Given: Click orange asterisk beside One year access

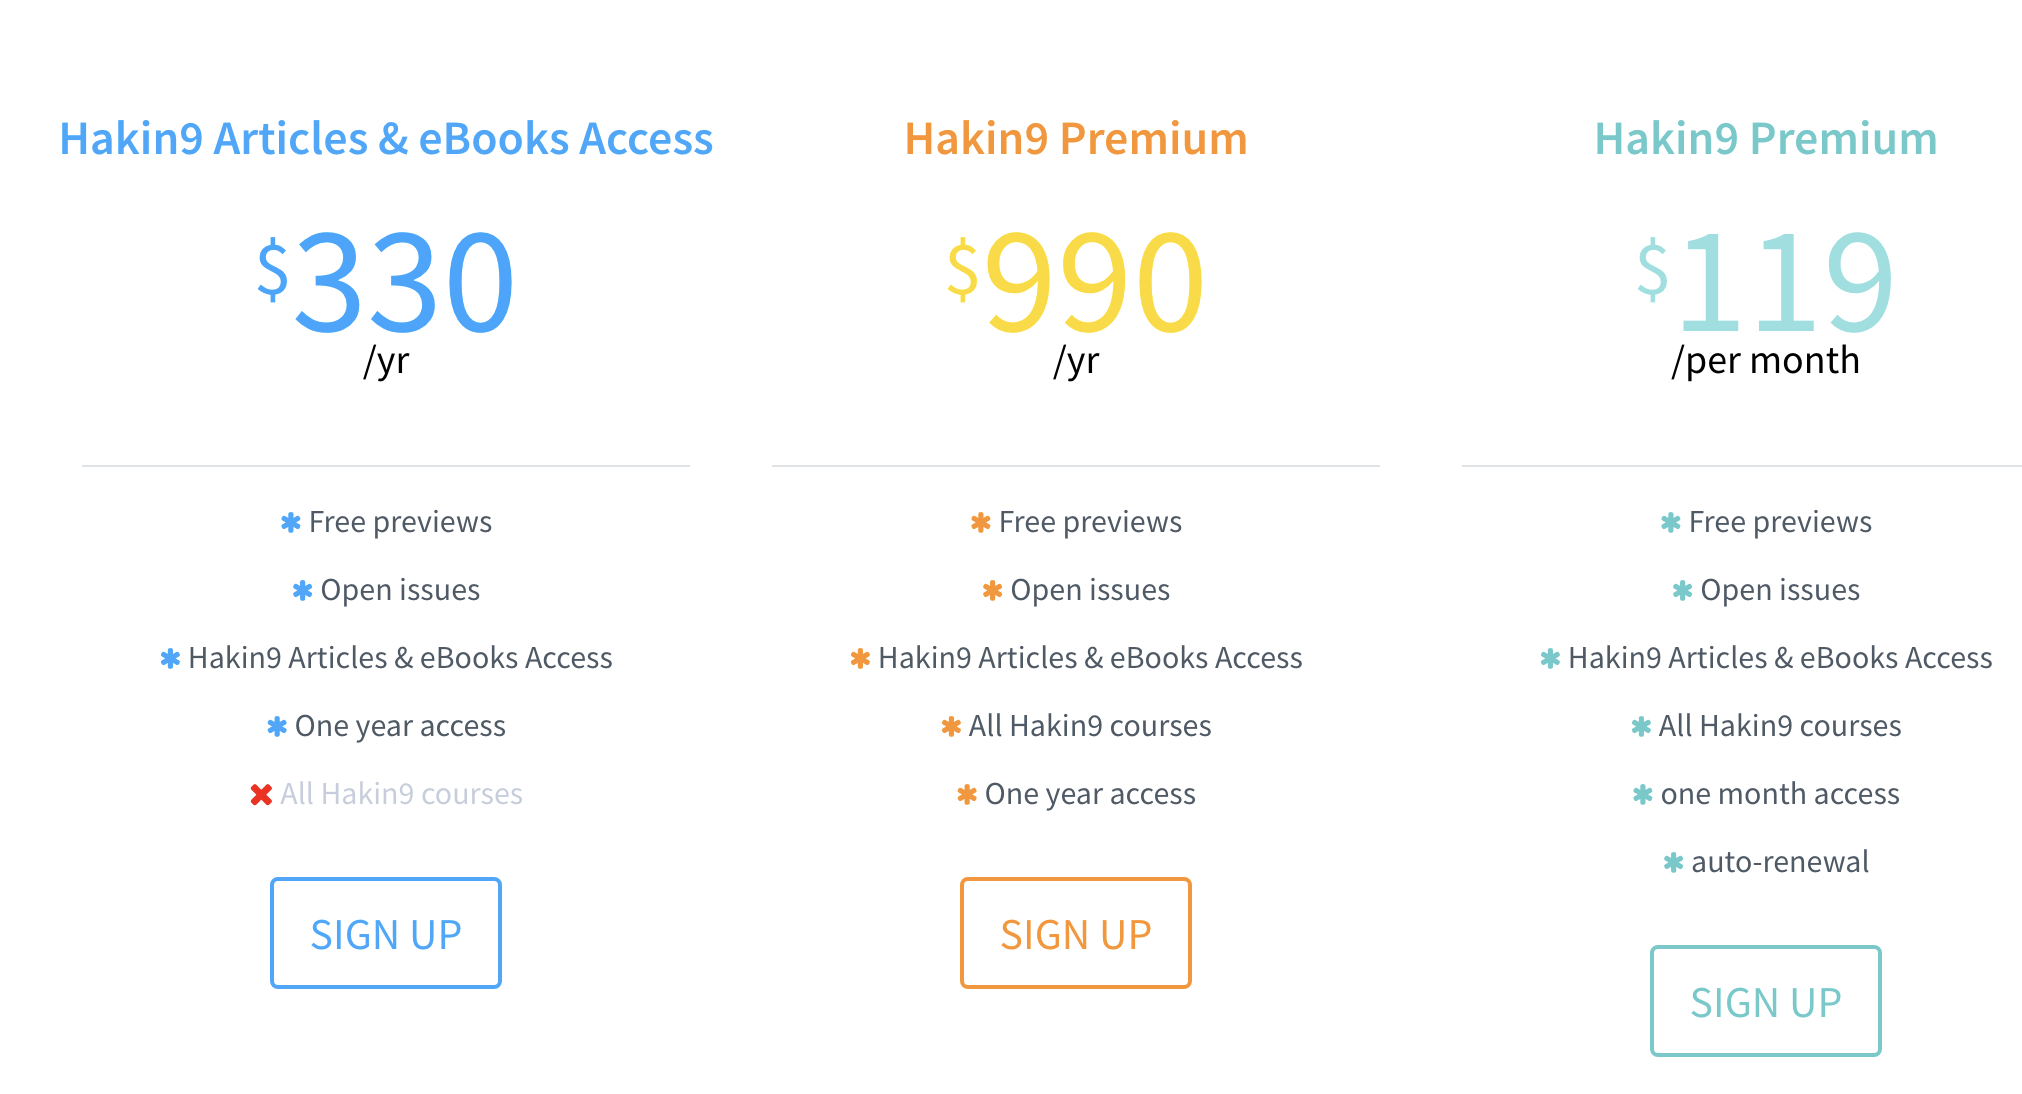Looking at the screenshot, I should (x=967, y=795).
